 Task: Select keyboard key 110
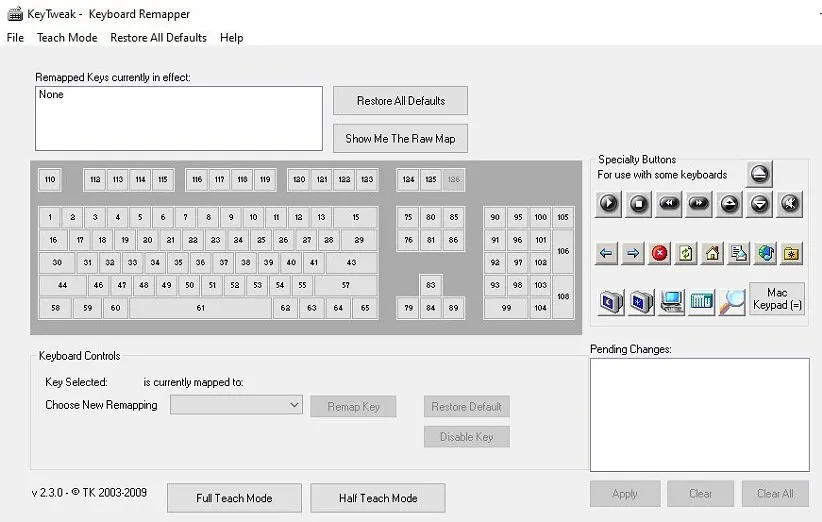coord(50,180)
